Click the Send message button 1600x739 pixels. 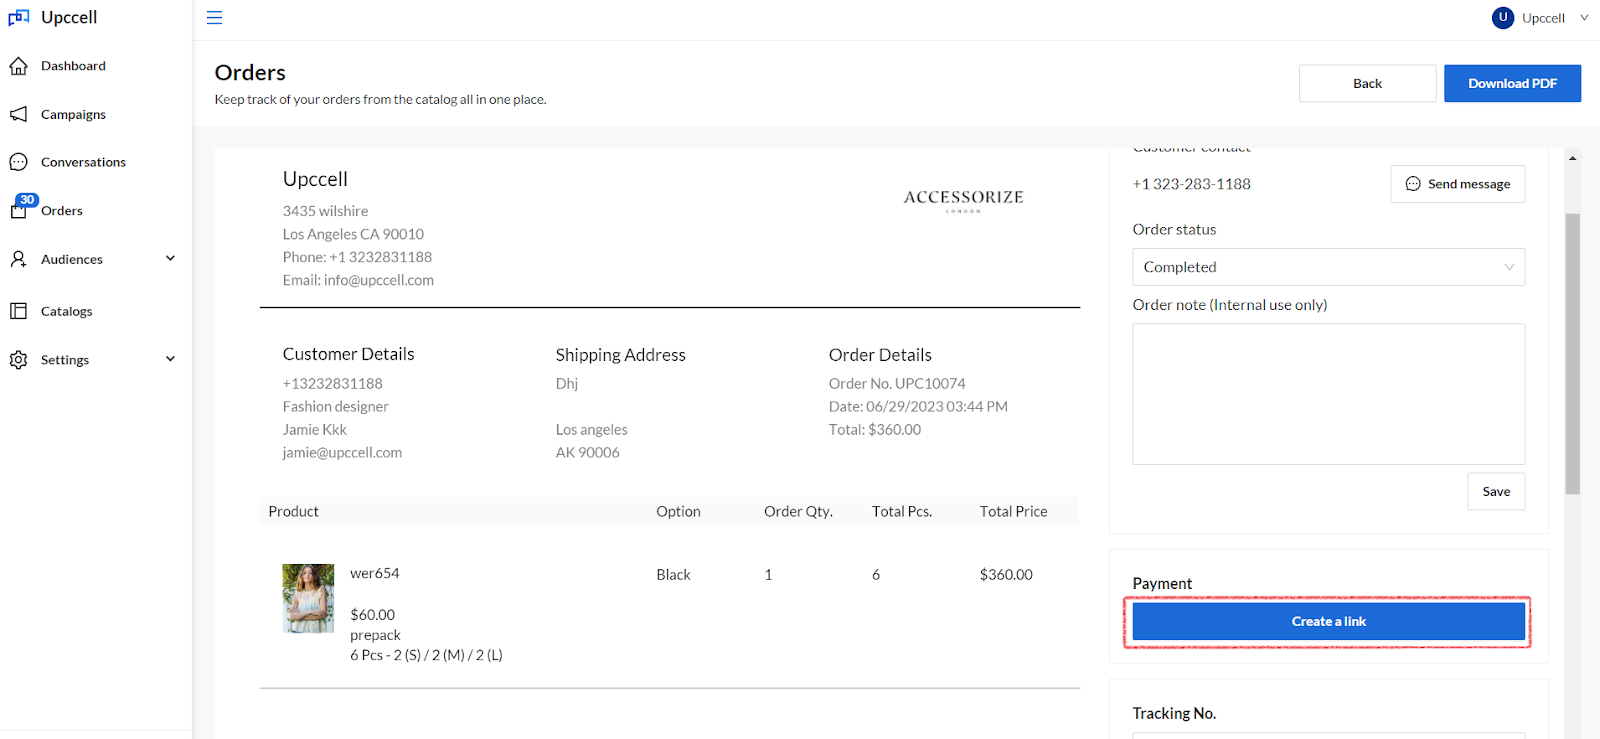(1457, 184)
